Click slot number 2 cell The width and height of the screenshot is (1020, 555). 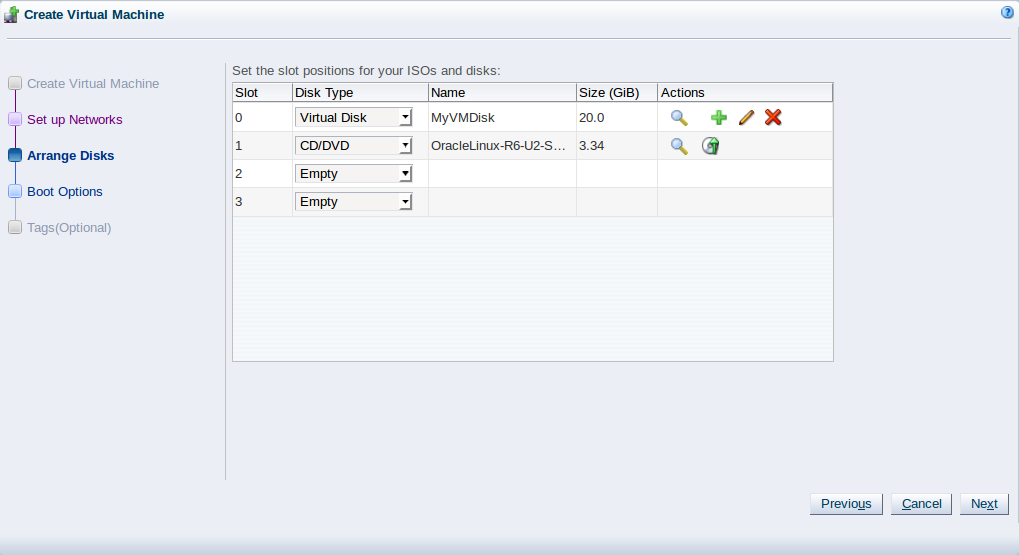(x=263, y=174)
